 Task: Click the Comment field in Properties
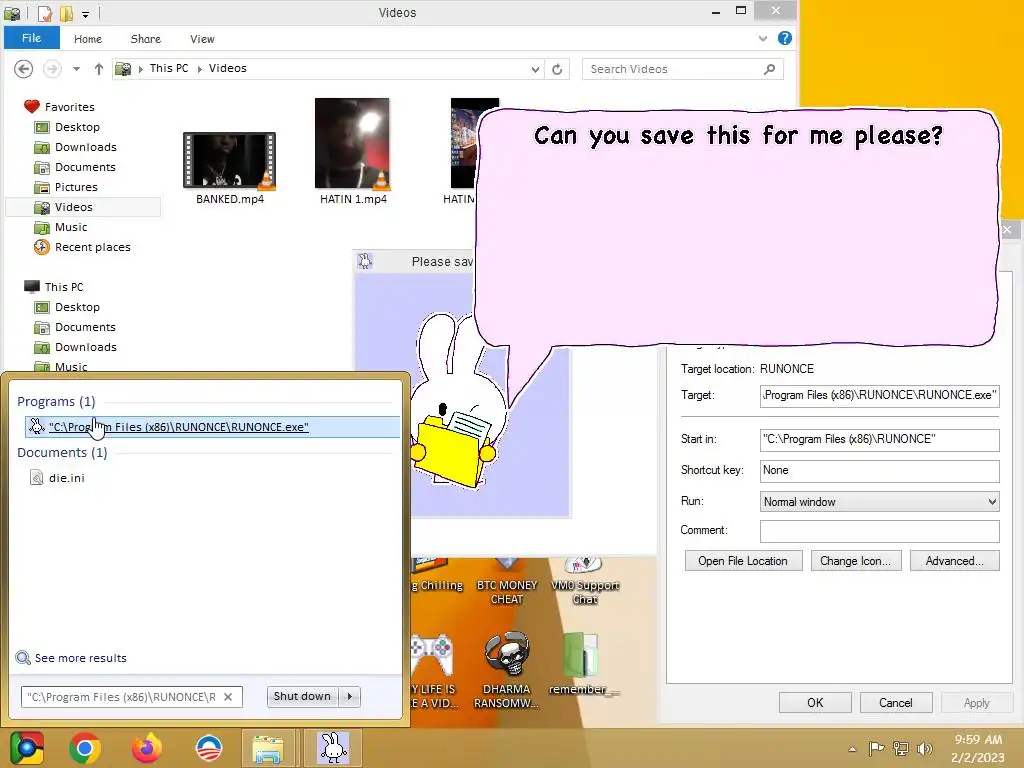[879, 531]
